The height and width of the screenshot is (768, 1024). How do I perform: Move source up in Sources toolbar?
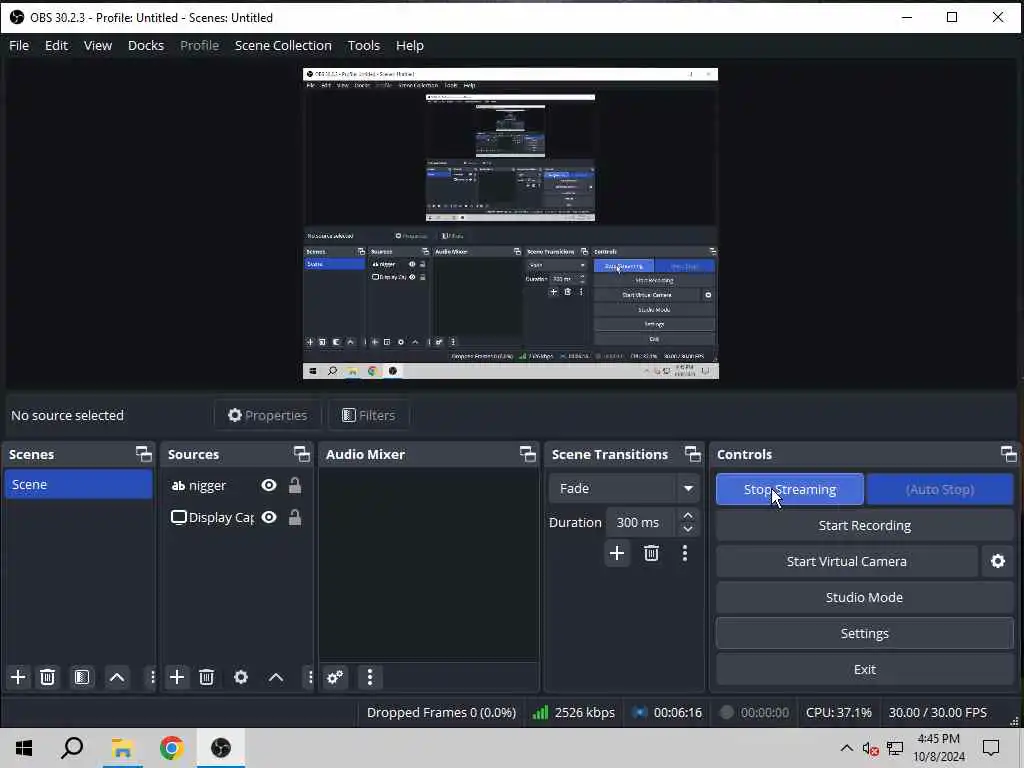(276, 677)
